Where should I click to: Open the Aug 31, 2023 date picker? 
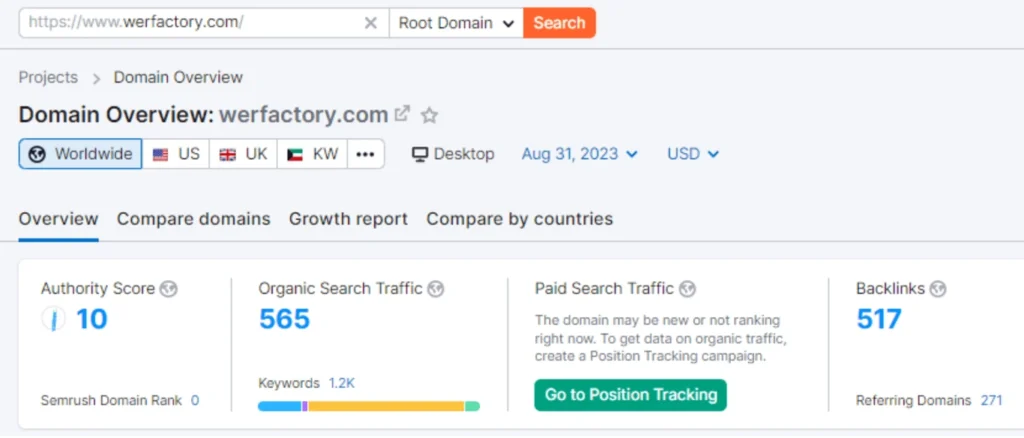pyautogui.click(x=579, y=154)
